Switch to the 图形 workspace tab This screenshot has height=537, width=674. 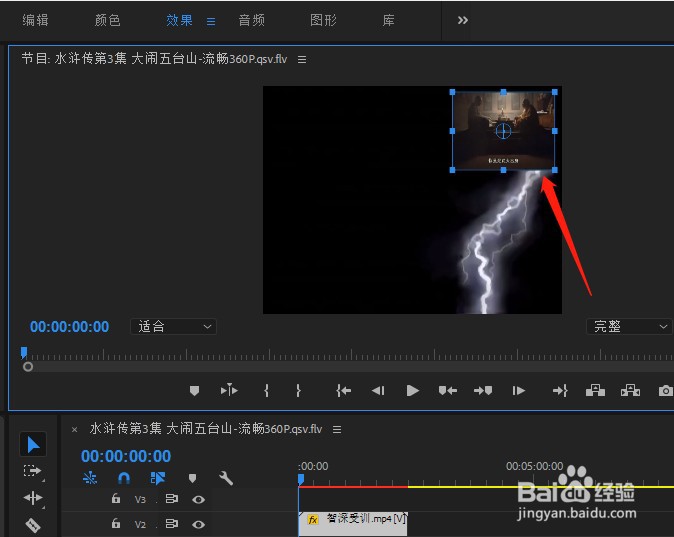(x=323, y=20)
